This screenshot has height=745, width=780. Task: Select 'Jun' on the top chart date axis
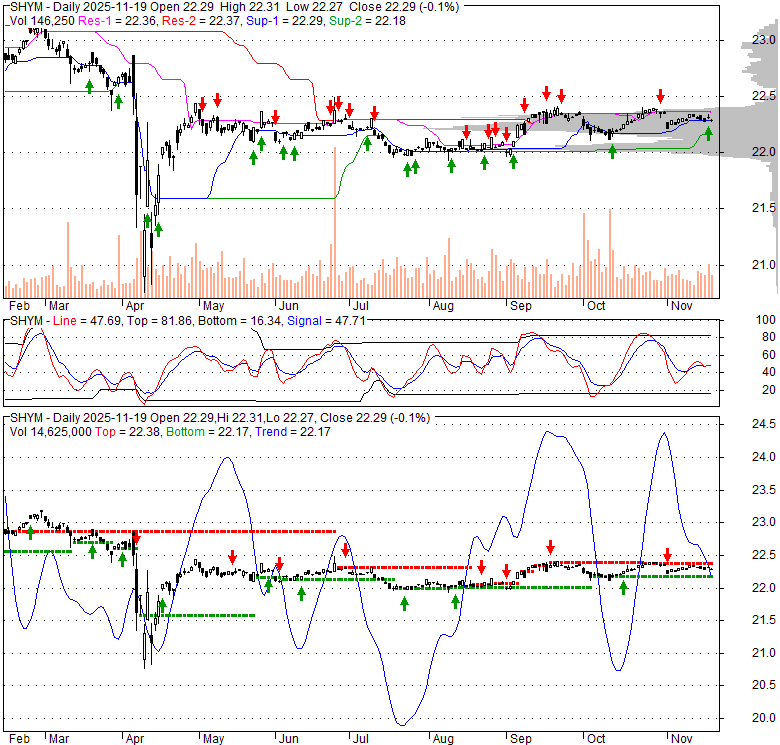click(x=289, y=305)
